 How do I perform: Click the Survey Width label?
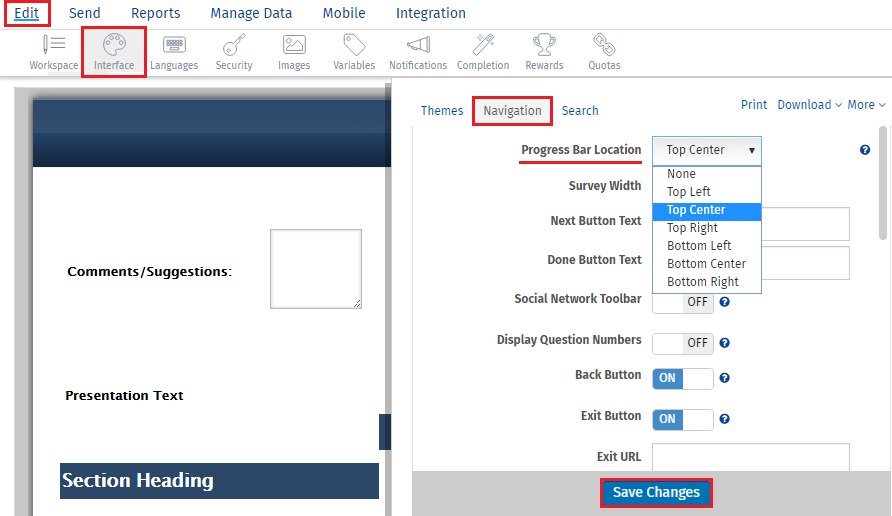click(x=605, y=185)
